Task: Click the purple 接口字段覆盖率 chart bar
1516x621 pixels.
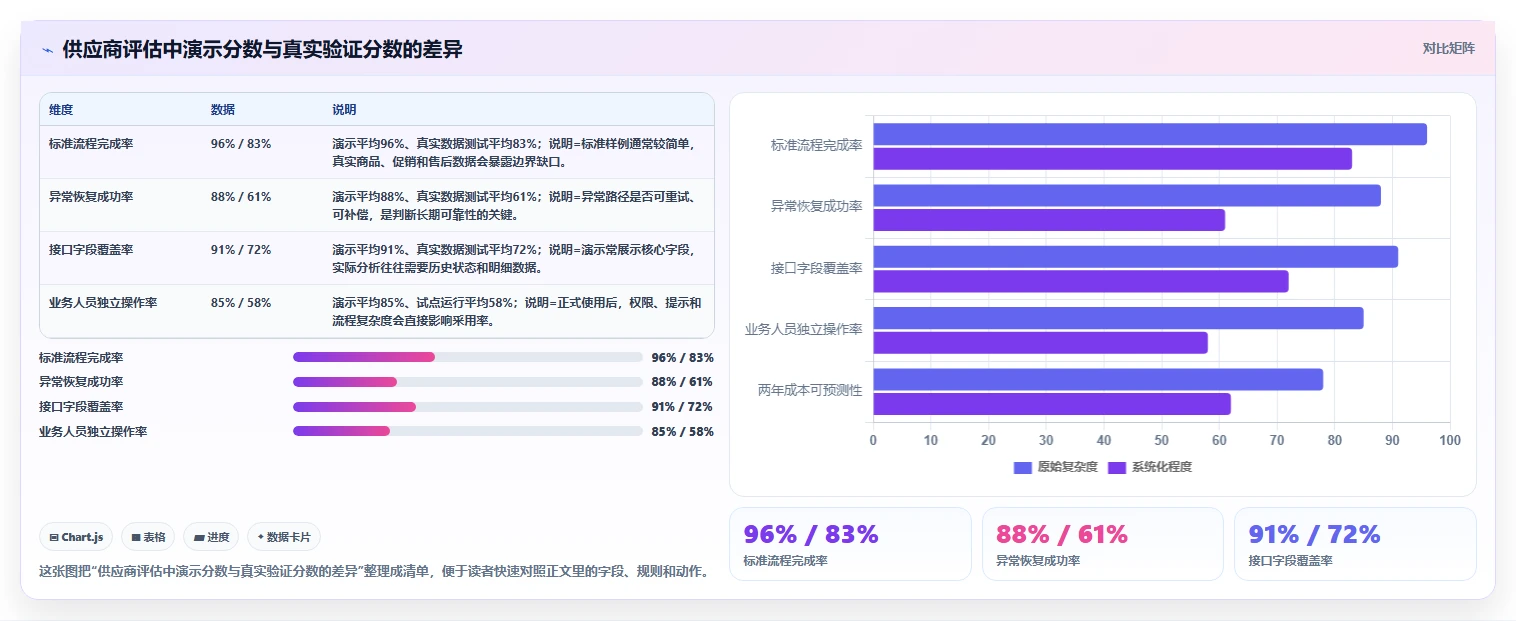Action: pos(1081,281)
